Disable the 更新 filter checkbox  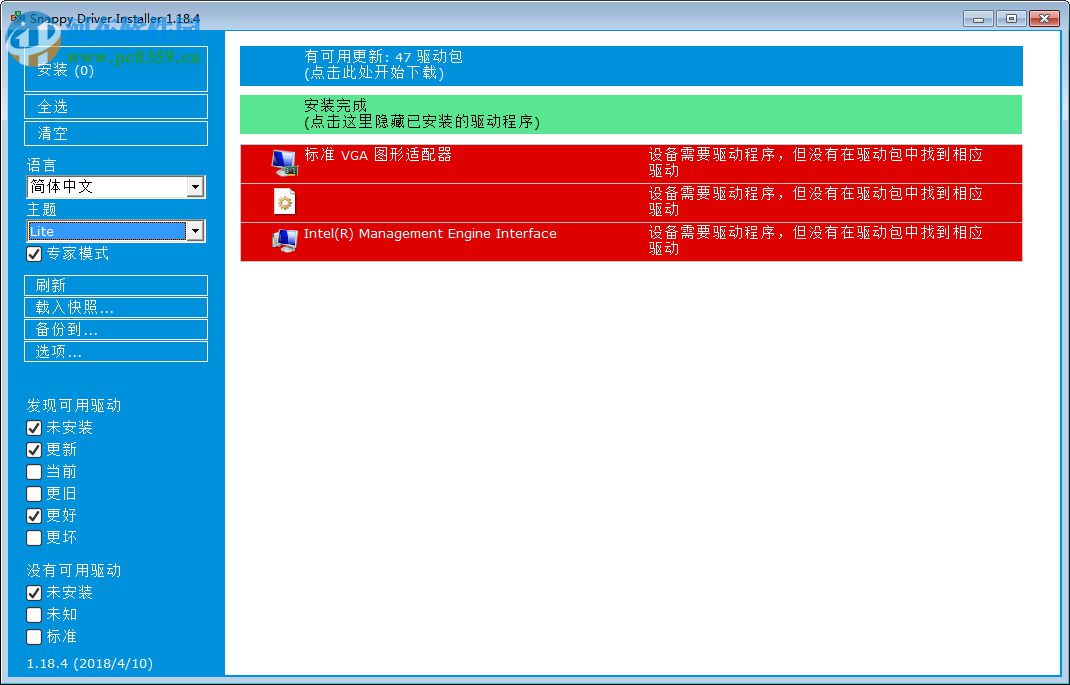tap(34, 449)
